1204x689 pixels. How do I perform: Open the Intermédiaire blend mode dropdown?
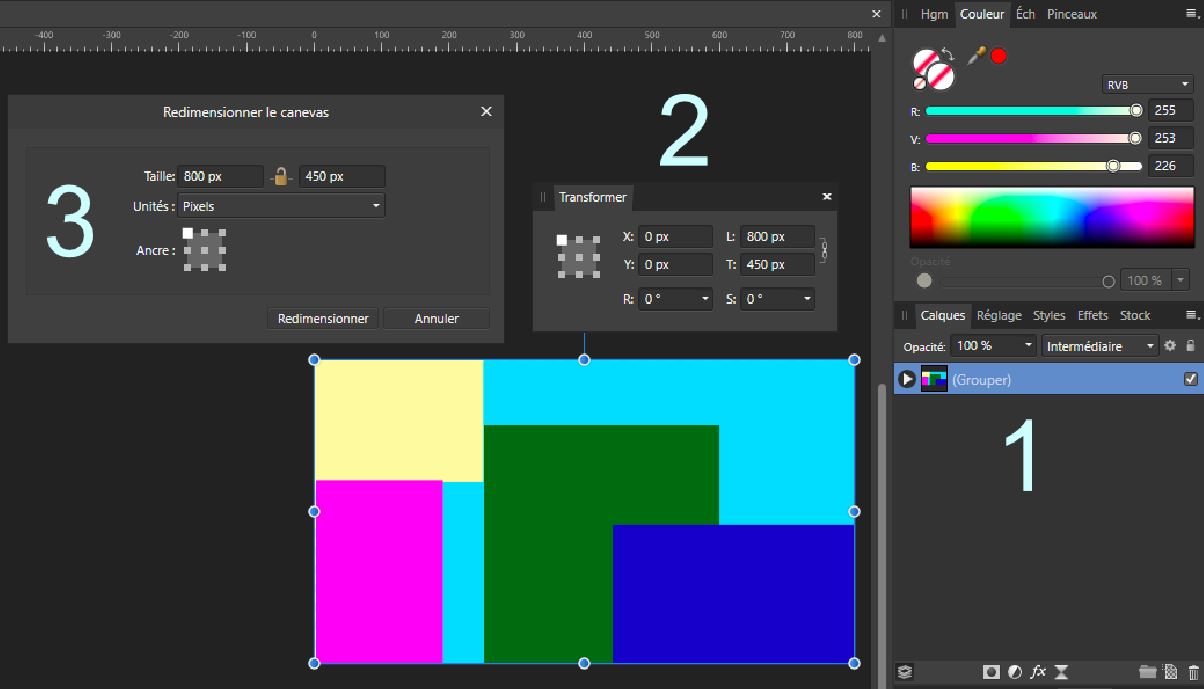click(x=1100, y=346)
